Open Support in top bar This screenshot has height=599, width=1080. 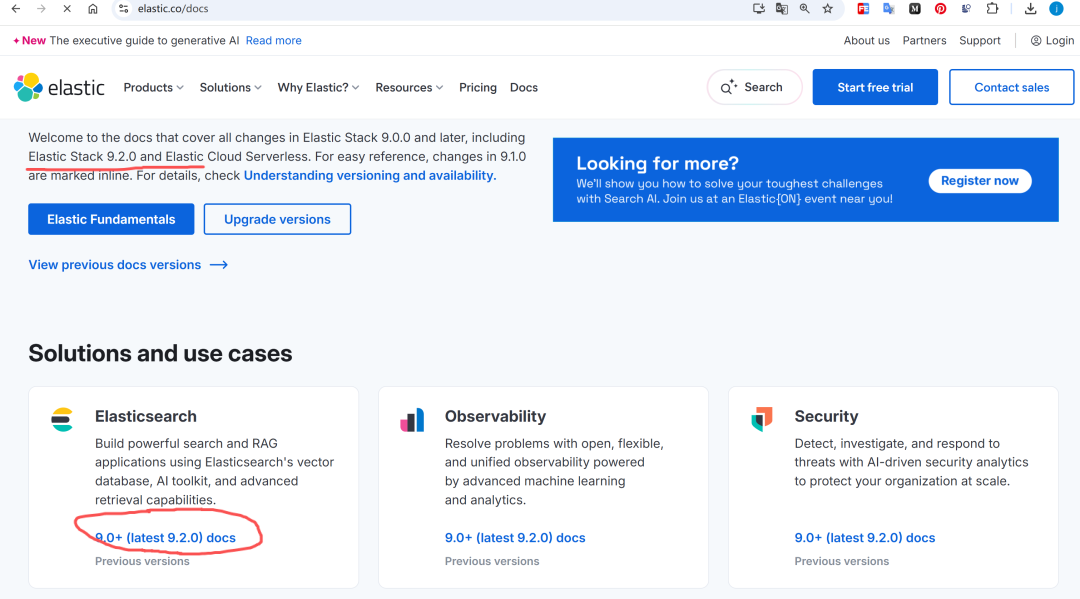point(979,41)
